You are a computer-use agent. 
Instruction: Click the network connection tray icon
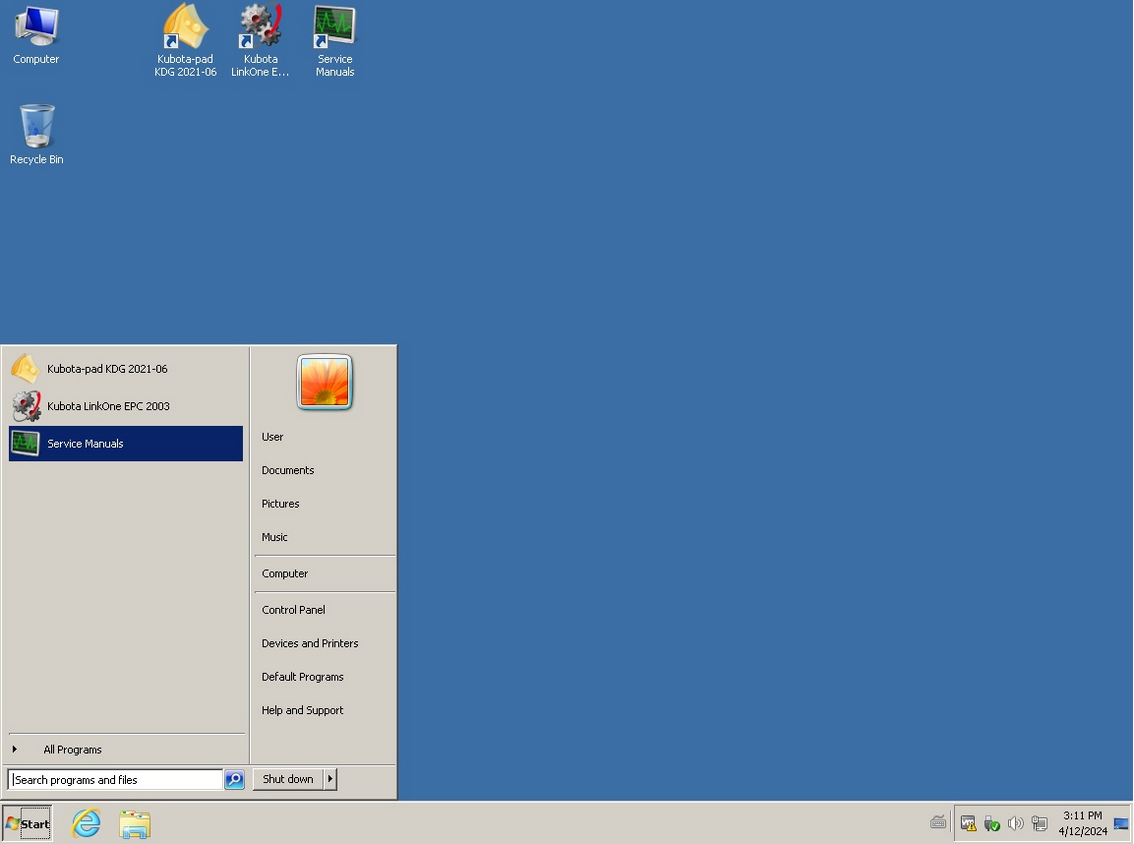click(x=1039, y=823)
